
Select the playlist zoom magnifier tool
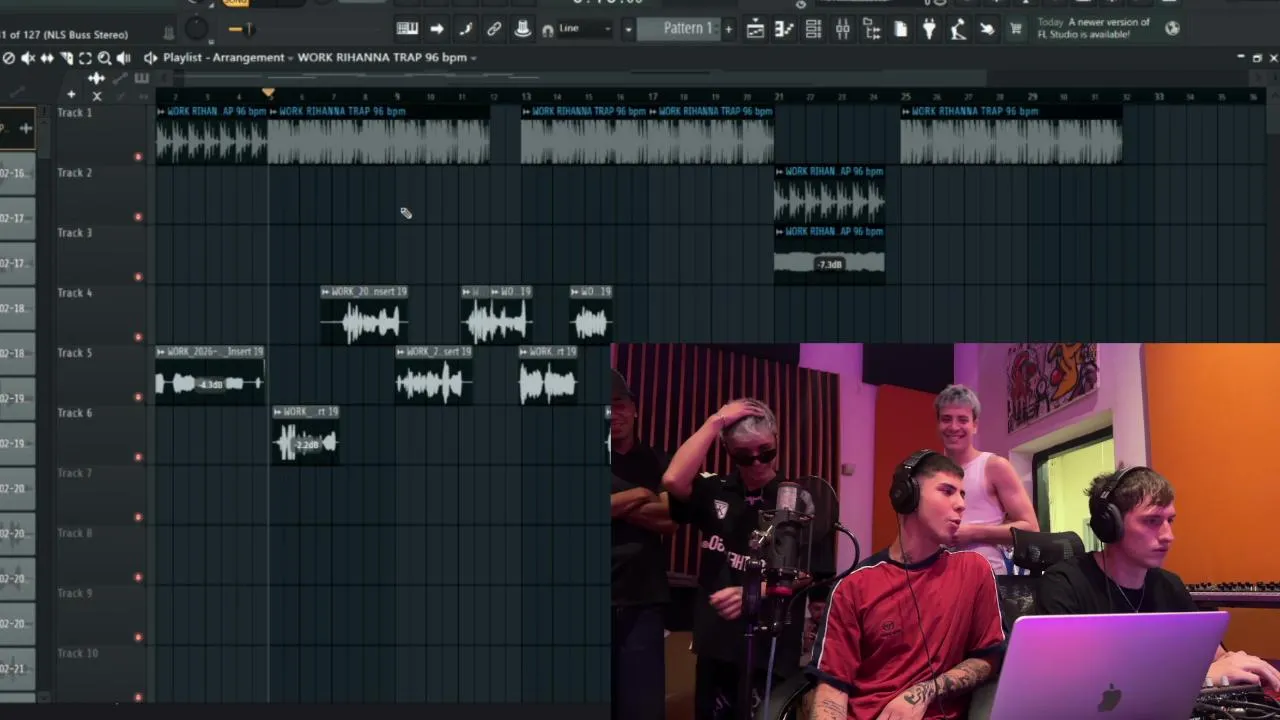tap(104, 58)
